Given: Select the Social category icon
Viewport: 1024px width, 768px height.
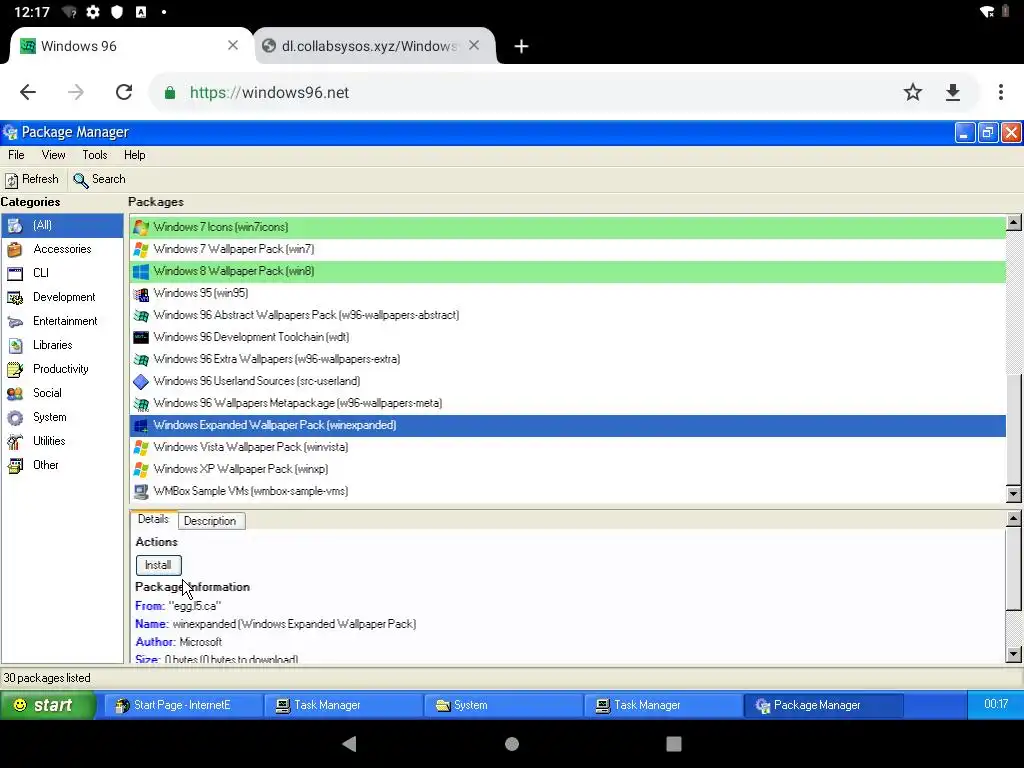Looking at the screenshot, I should click(14, 394).
